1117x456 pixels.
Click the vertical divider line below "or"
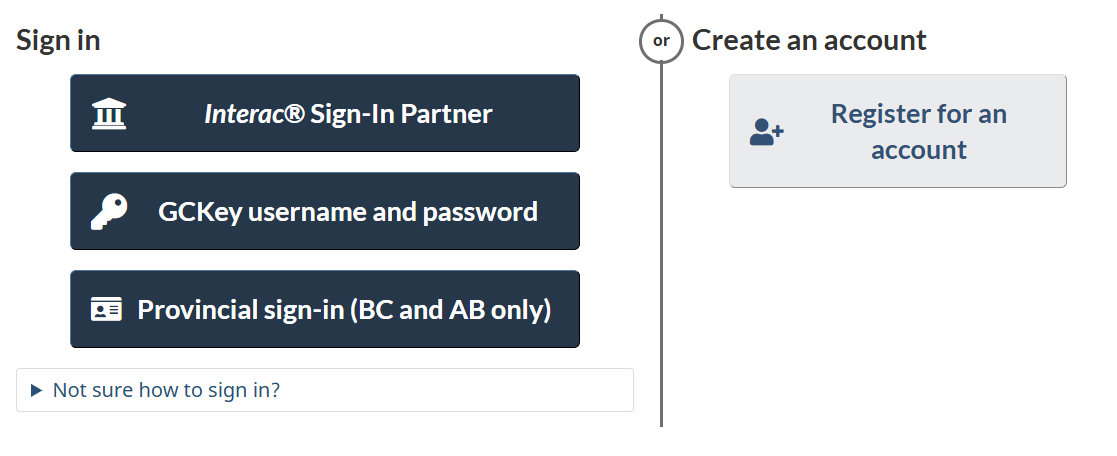661,250
